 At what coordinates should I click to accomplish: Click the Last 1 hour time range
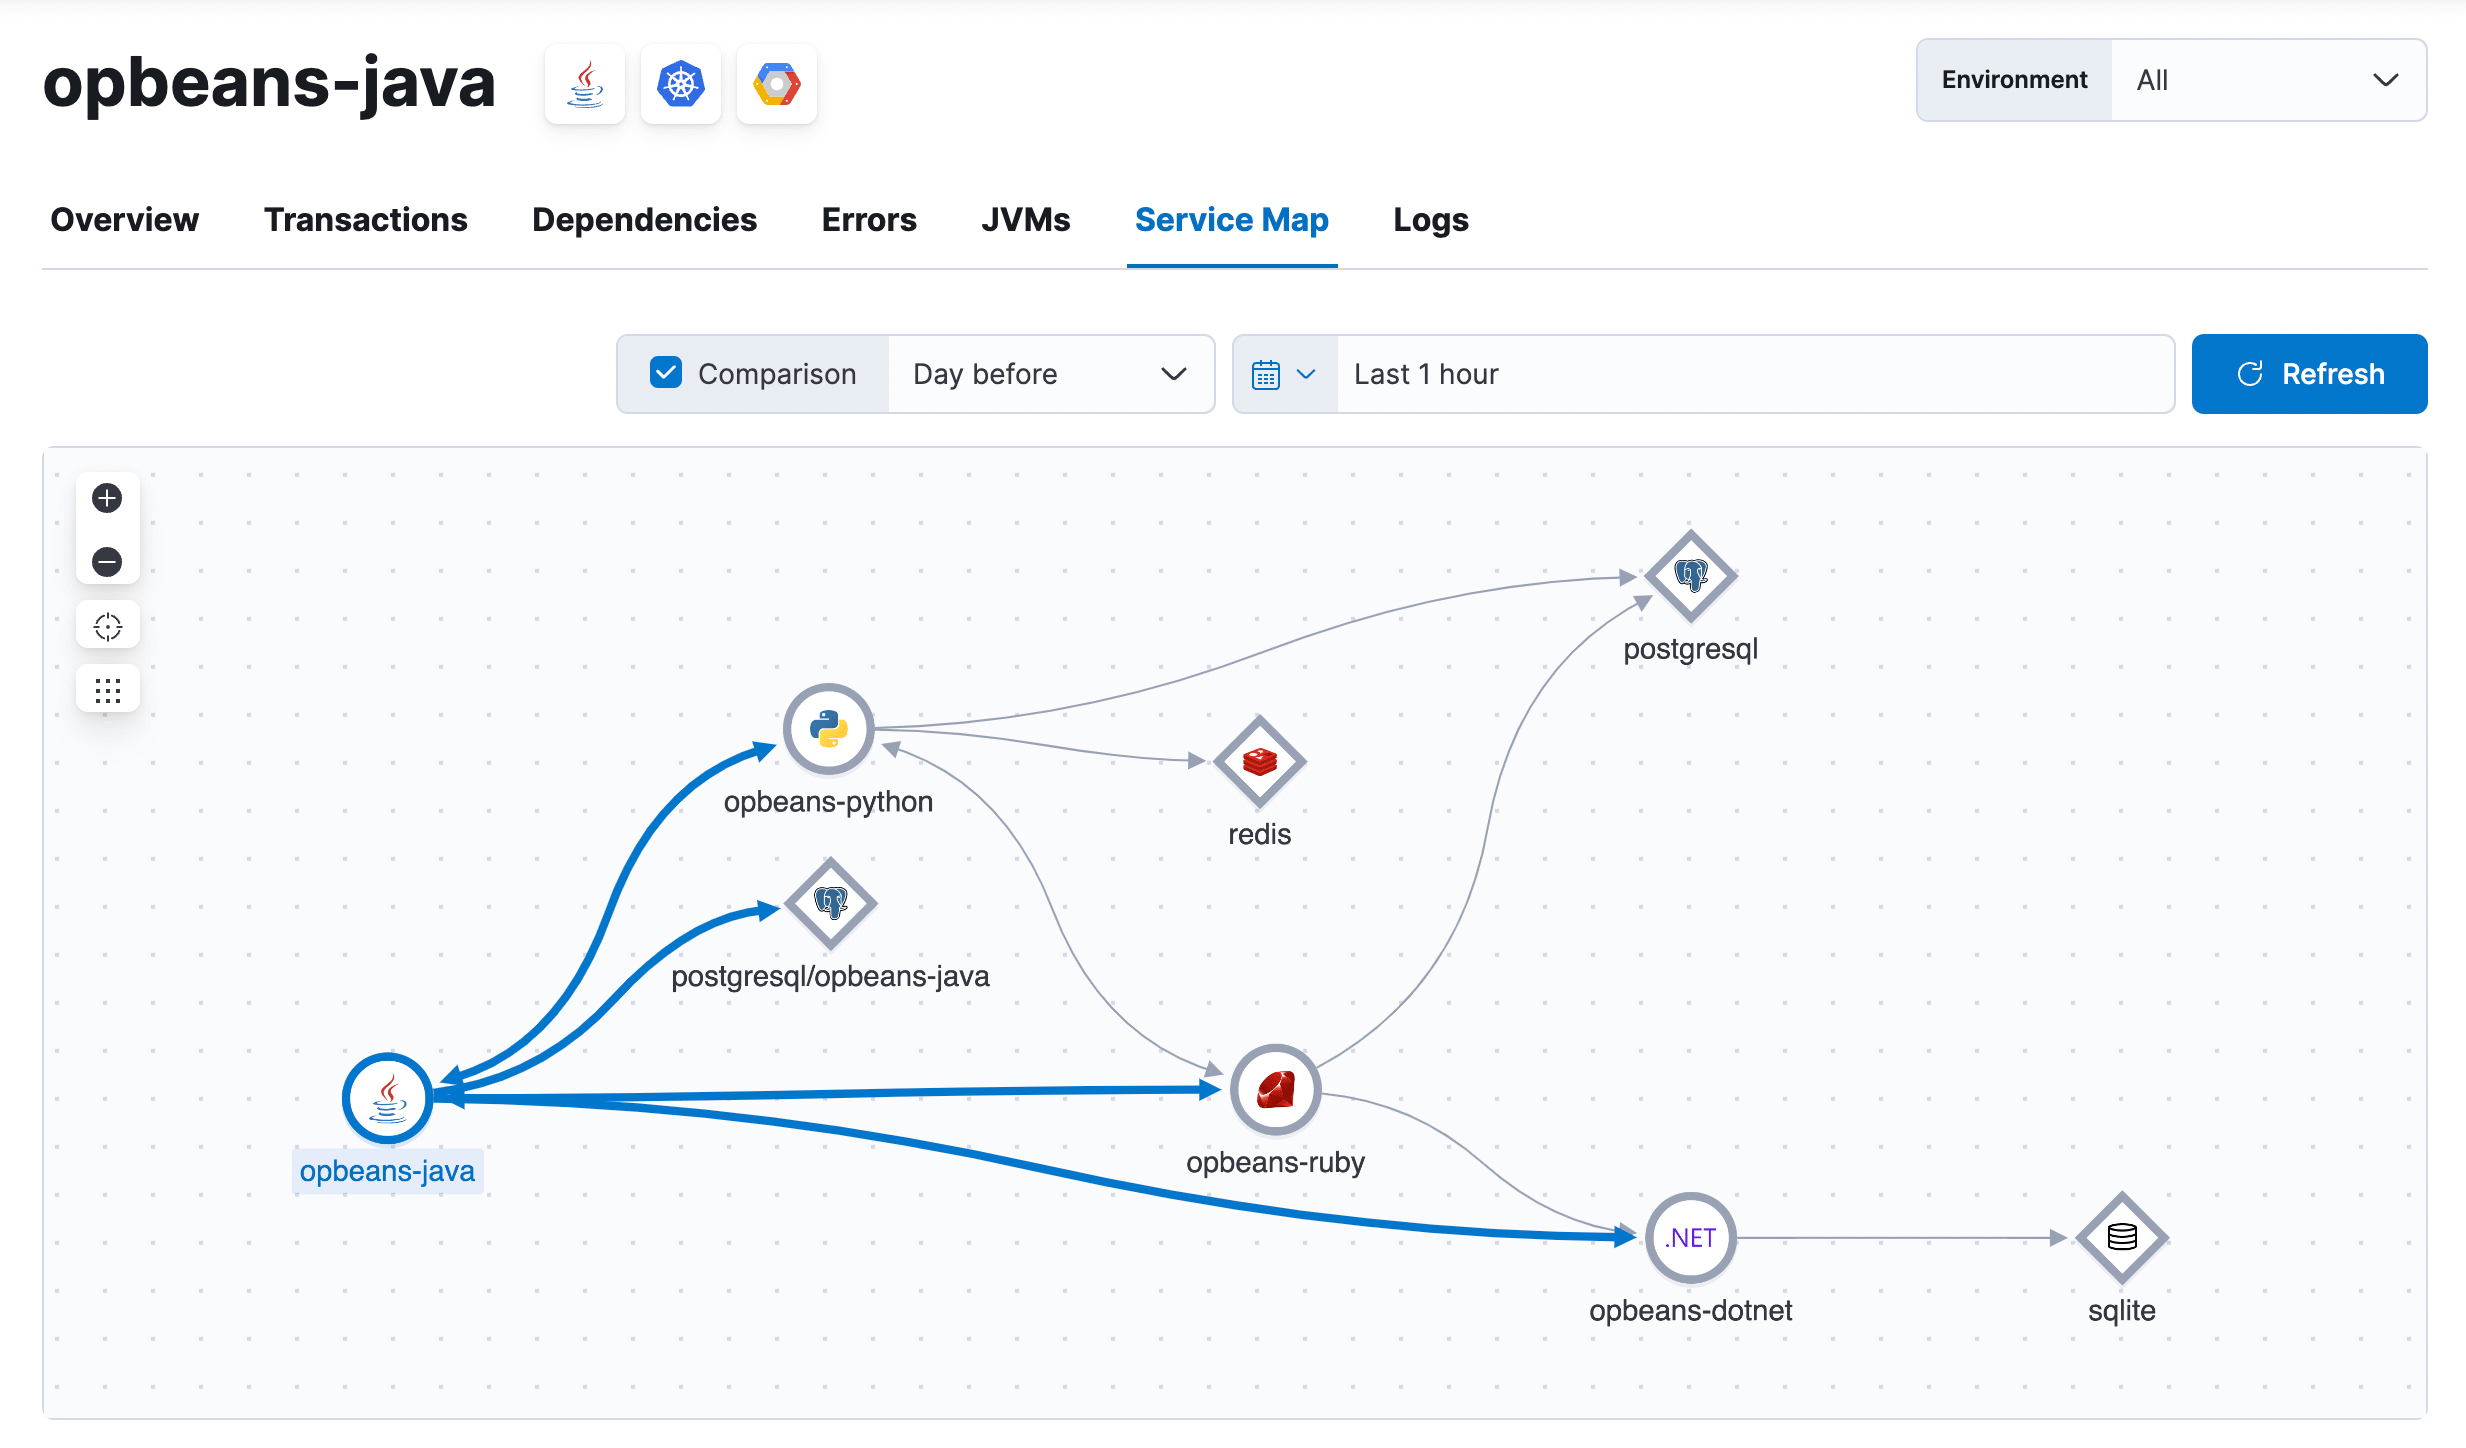[x=1754, y=374]
